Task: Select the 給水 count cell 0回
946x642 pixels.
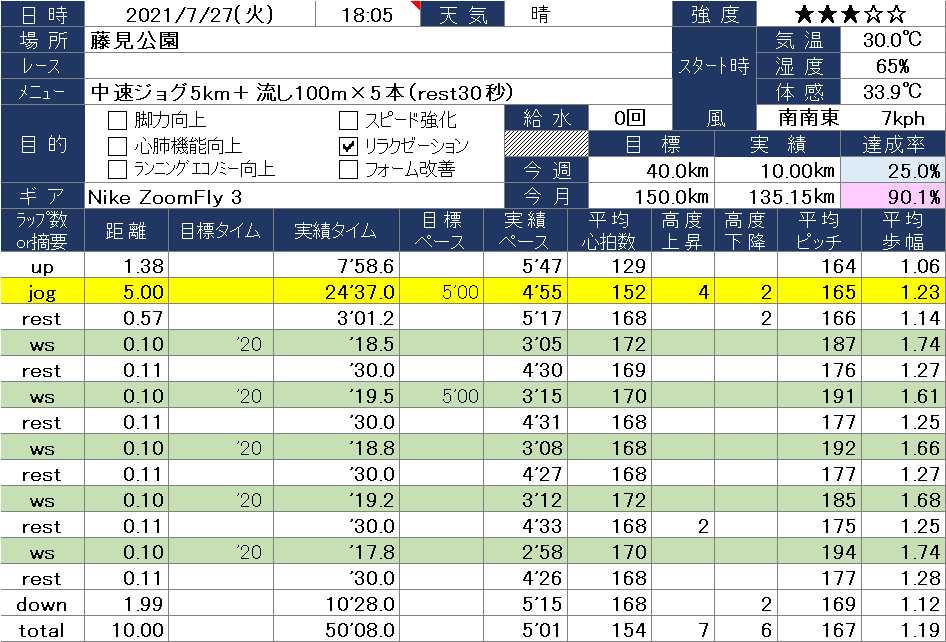Action: click(x=629, y=118)
